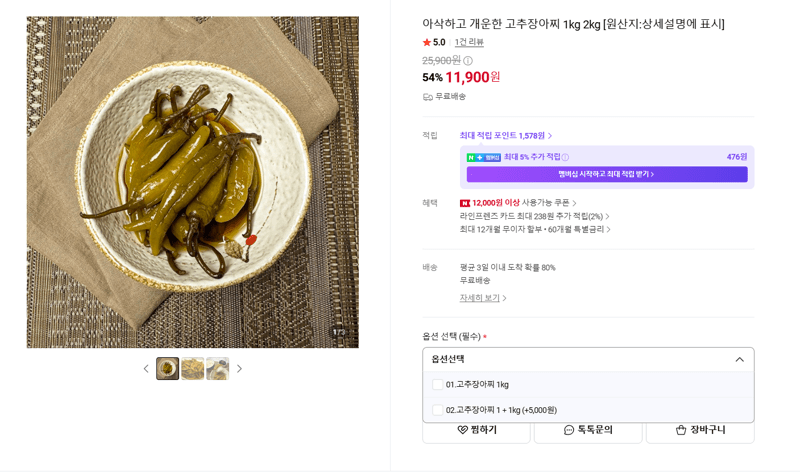Check option 02.고추장아찌 1 + 1kg
The width and height of the screenshot is (800, 472).
[437, 410]
